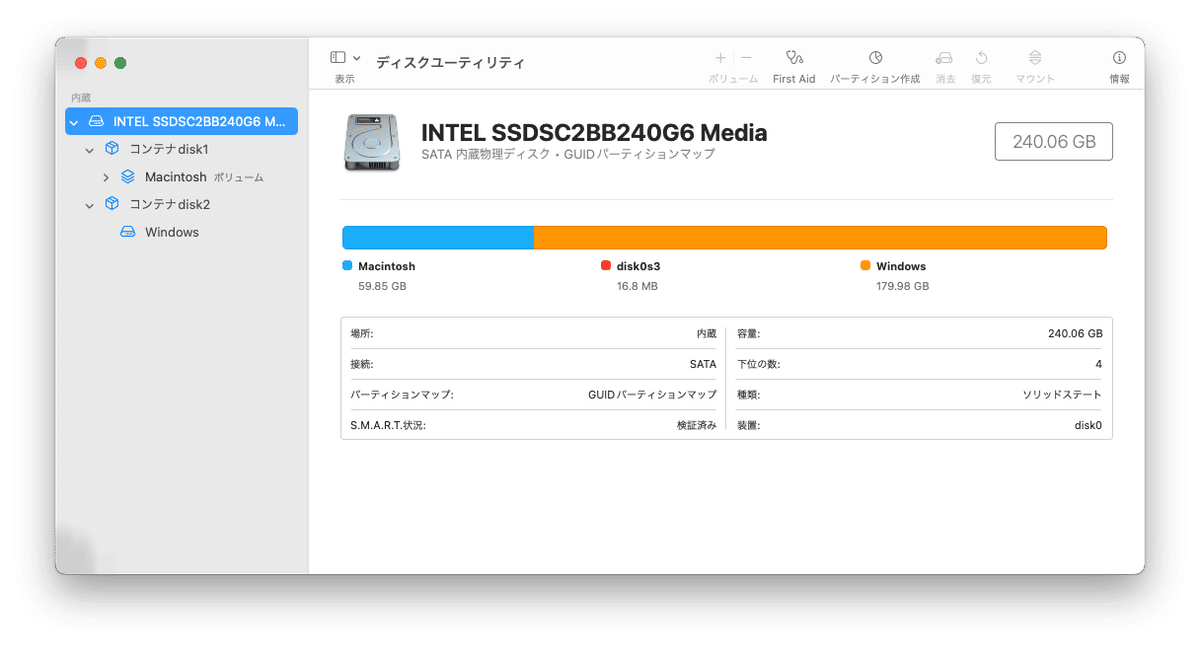Click the 場所 row value 内蔵
This screenshot has width=1200, height=647.
pos(706,334)
